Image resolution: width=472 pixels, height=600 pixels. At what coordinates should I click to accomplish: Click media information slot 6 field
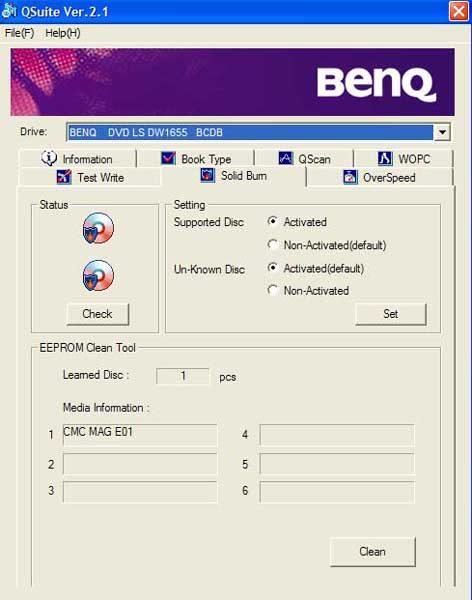click(337, 492)
